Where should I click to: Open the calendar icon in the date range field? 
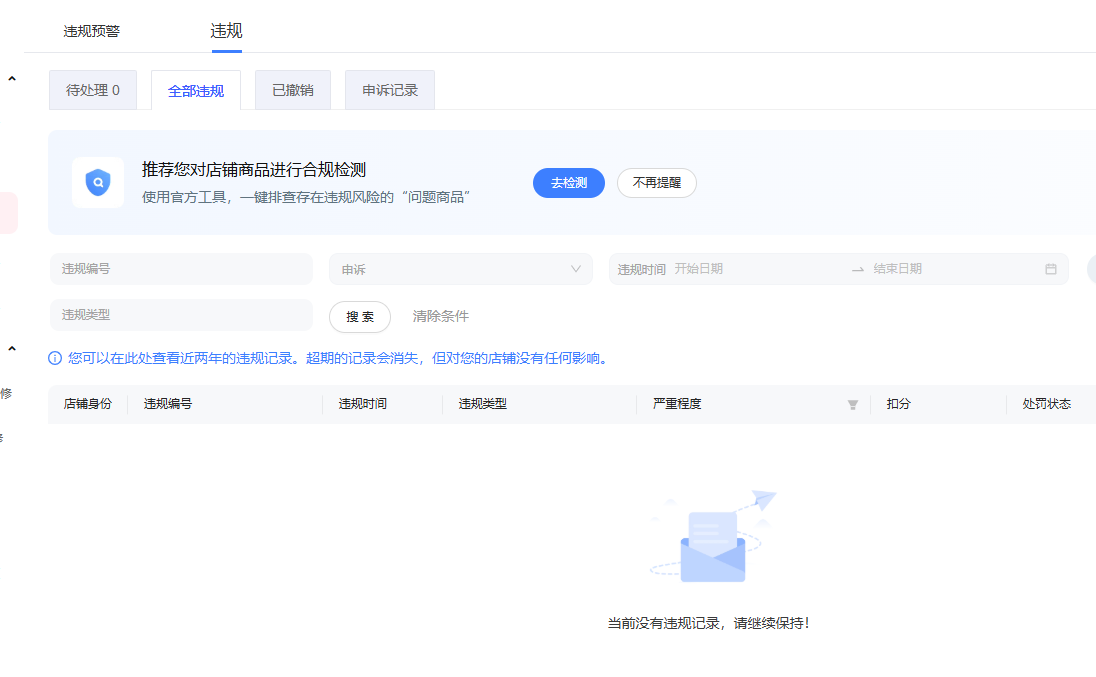[1050, 269]
